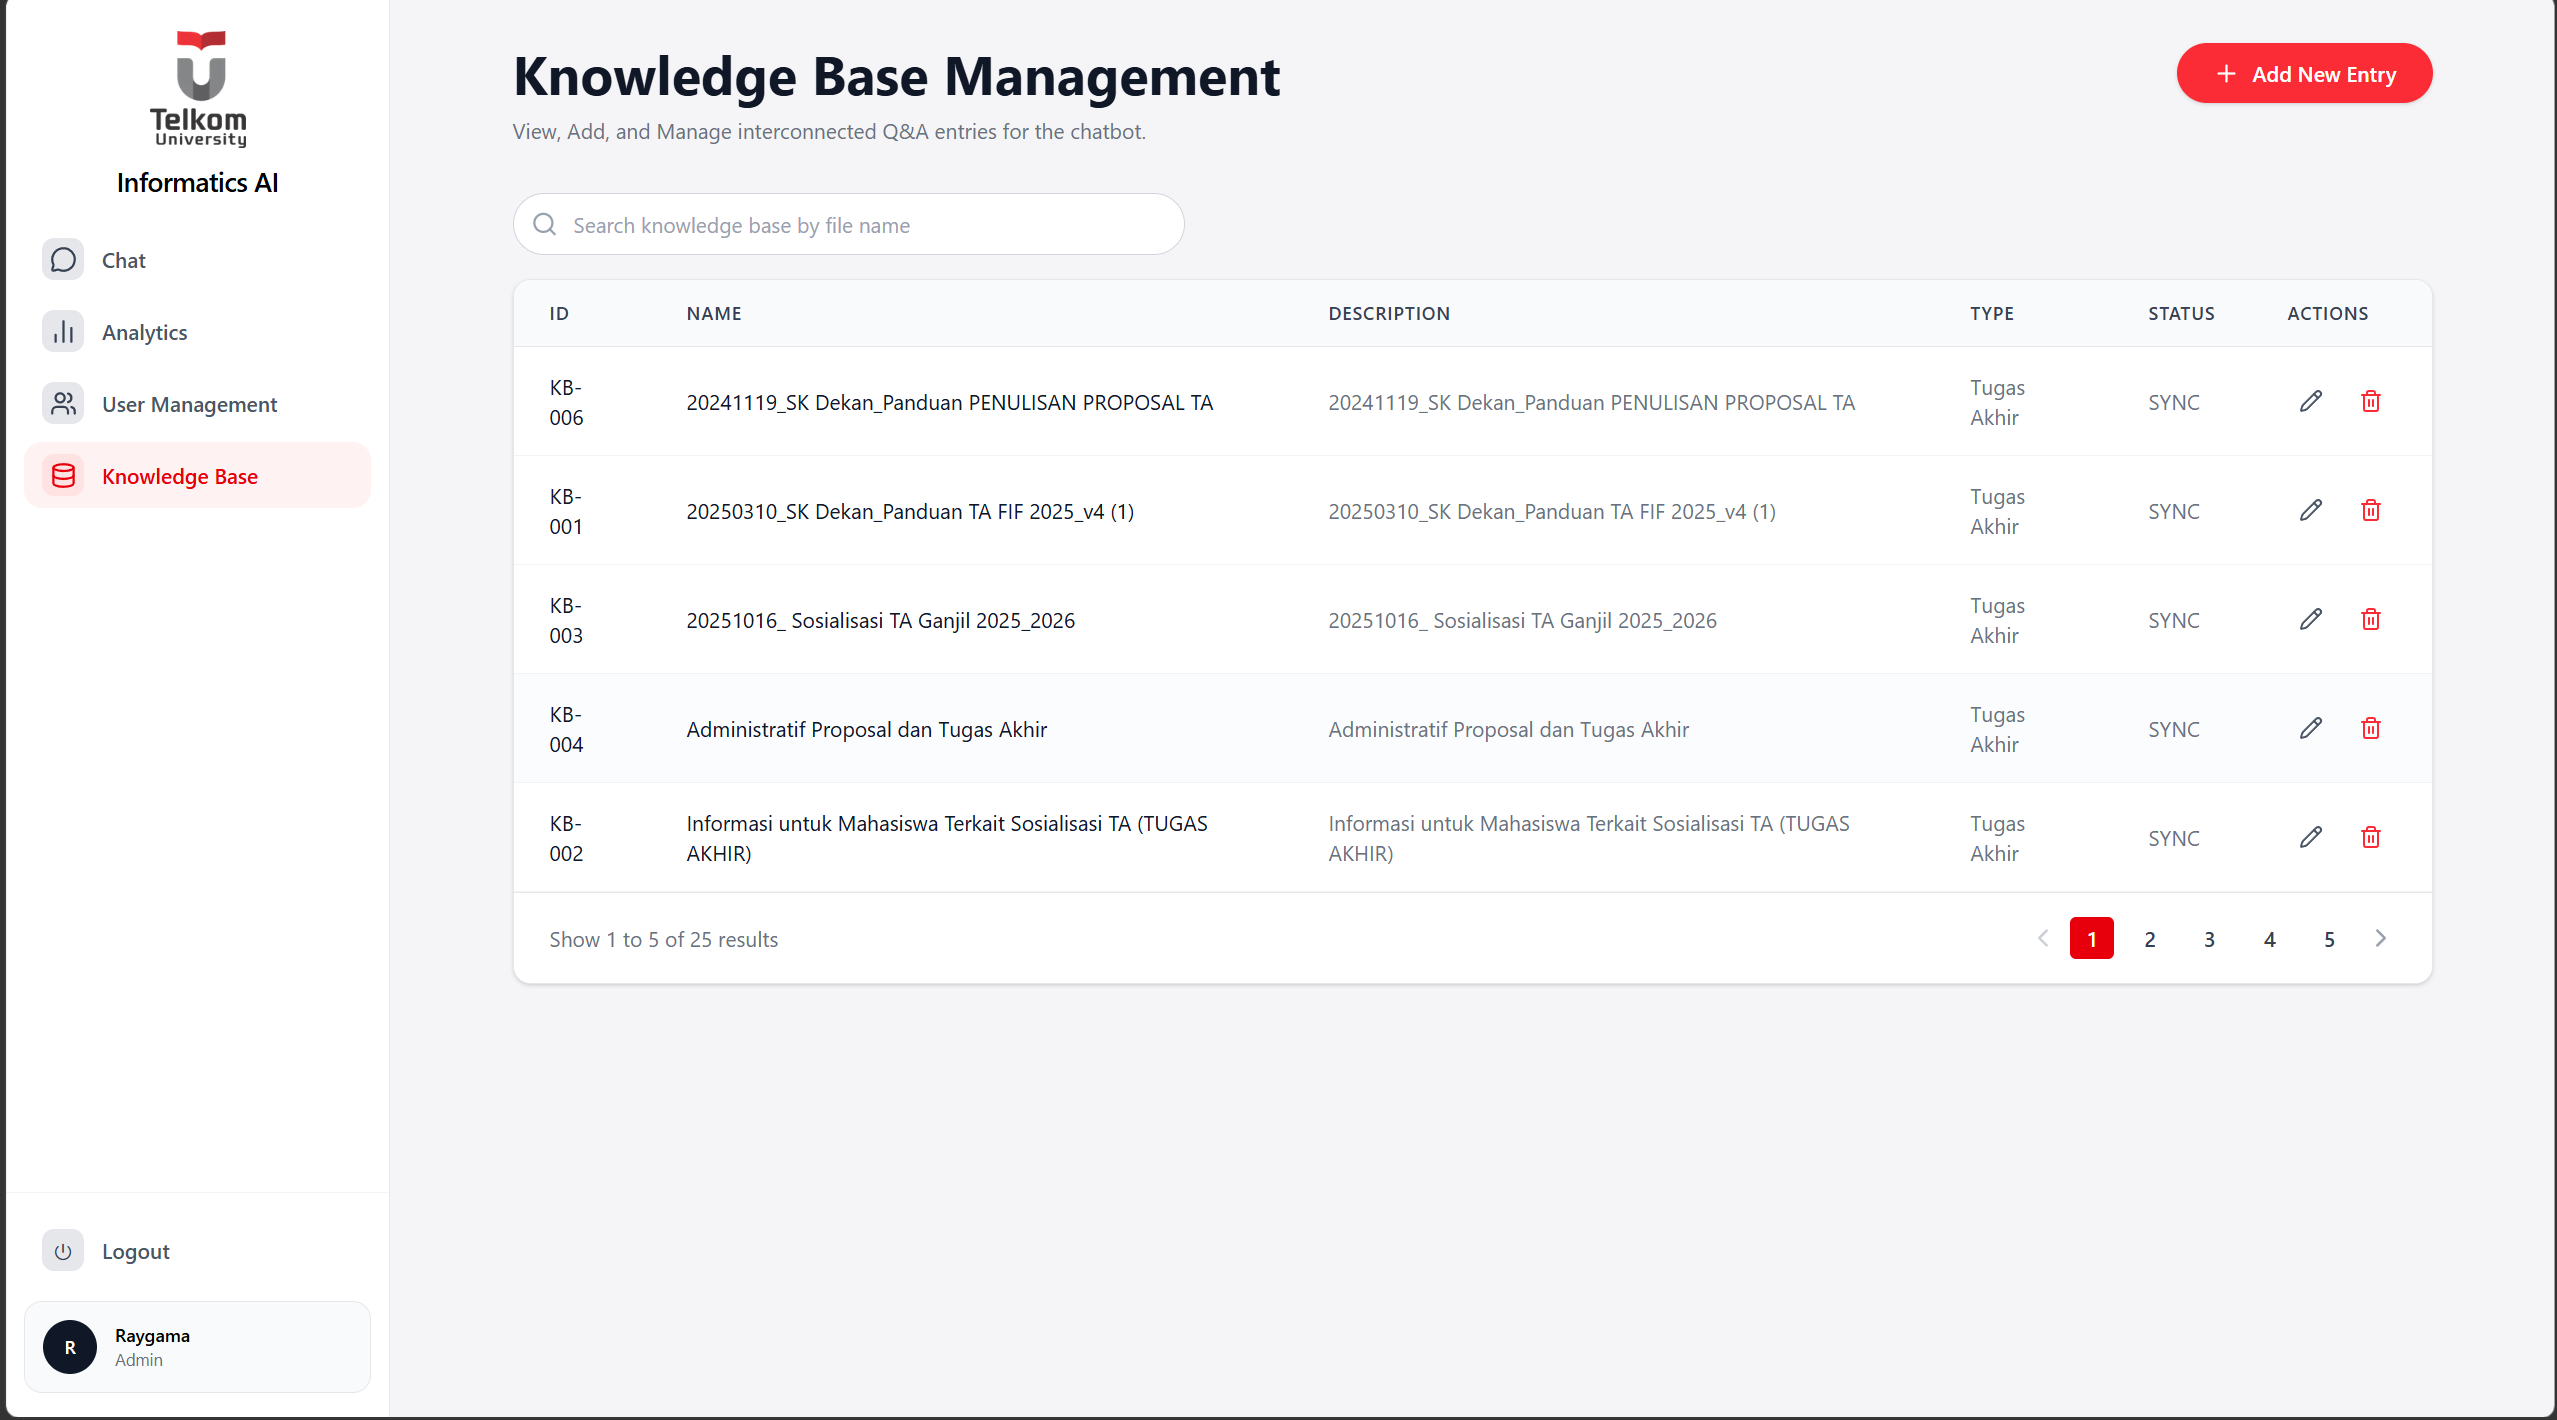The width and height of the screenshot is (2557, 1420).
Task: Click the KB-004 ID cell
Action: point(566,729)
